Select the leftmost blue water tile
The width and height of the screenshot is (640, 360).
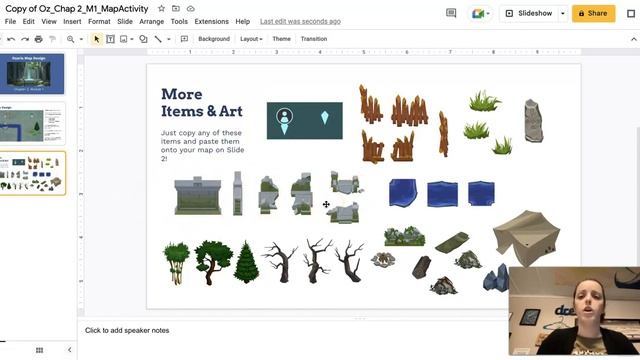point(403,193)
